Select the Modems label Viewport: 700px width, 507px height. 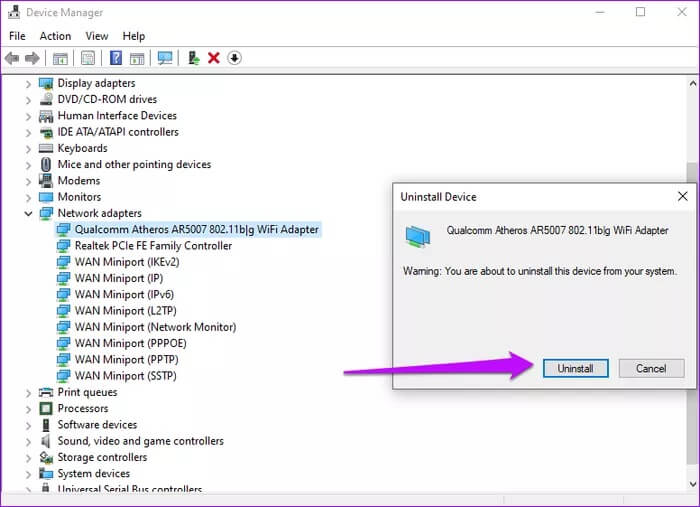[x=79, y=181]
